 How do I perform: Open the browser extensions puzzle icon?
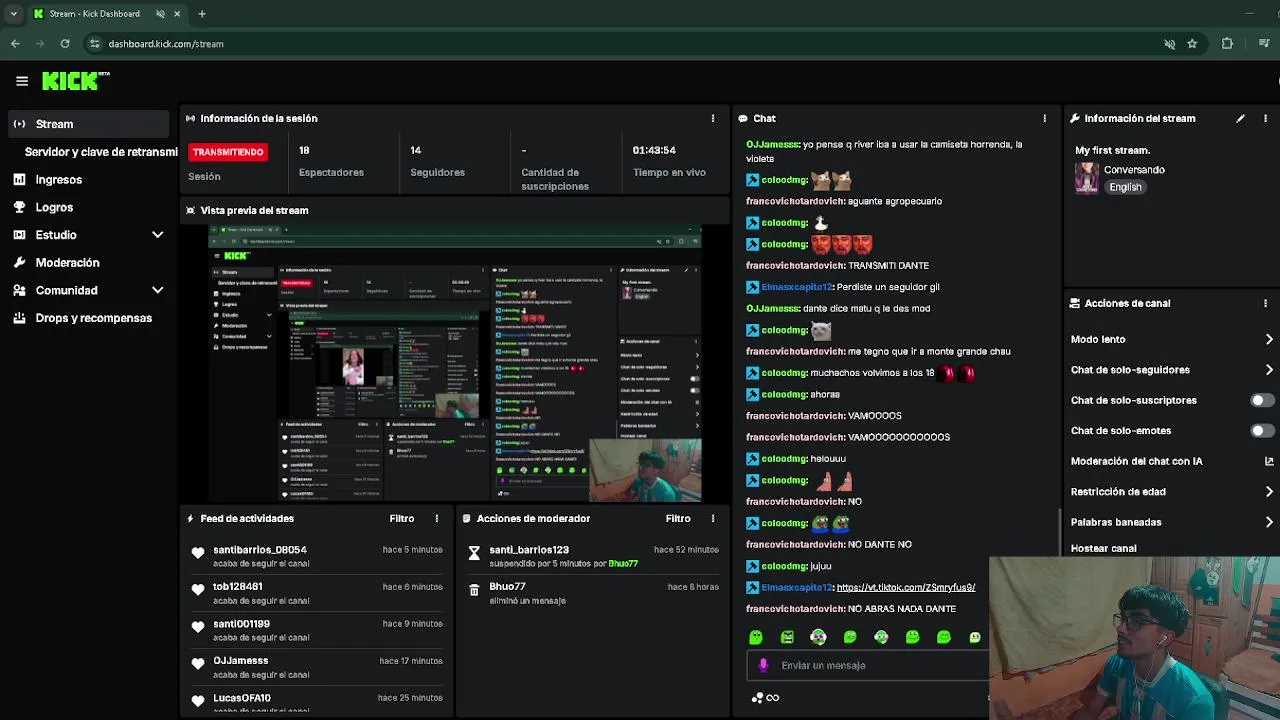1227,44
